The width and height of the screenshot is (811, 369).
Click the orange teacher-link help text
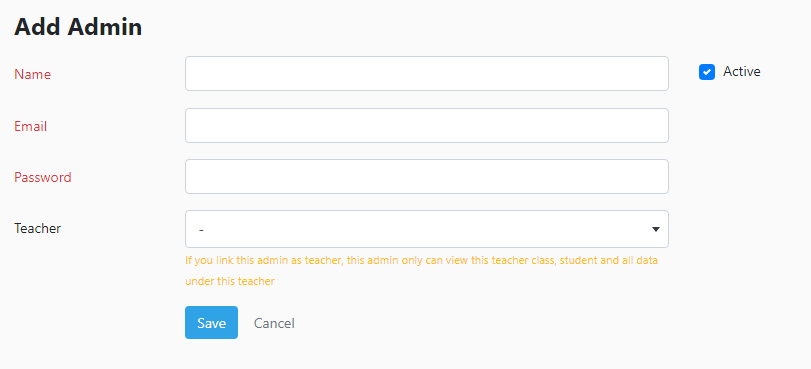(422, 271)
